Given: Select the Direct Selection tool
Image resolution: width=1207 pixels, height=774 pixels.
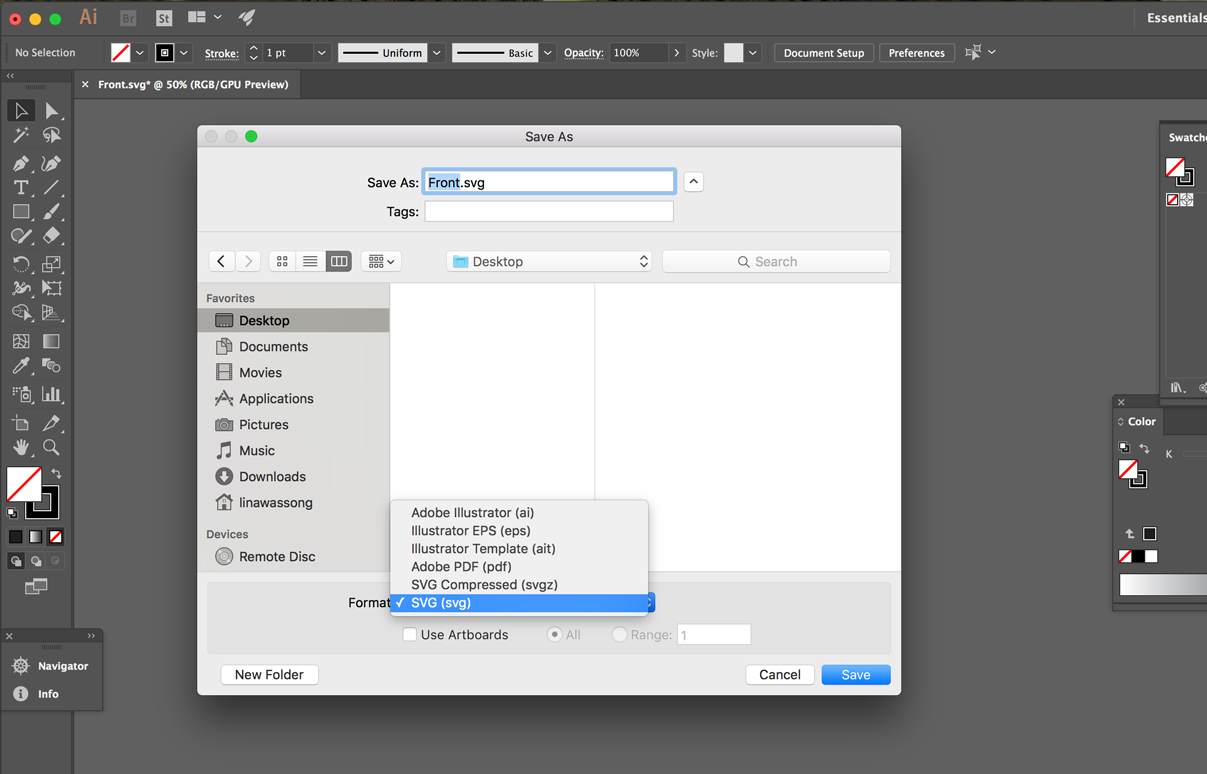Looking at the screenshot, I should (x=51, y=111).
